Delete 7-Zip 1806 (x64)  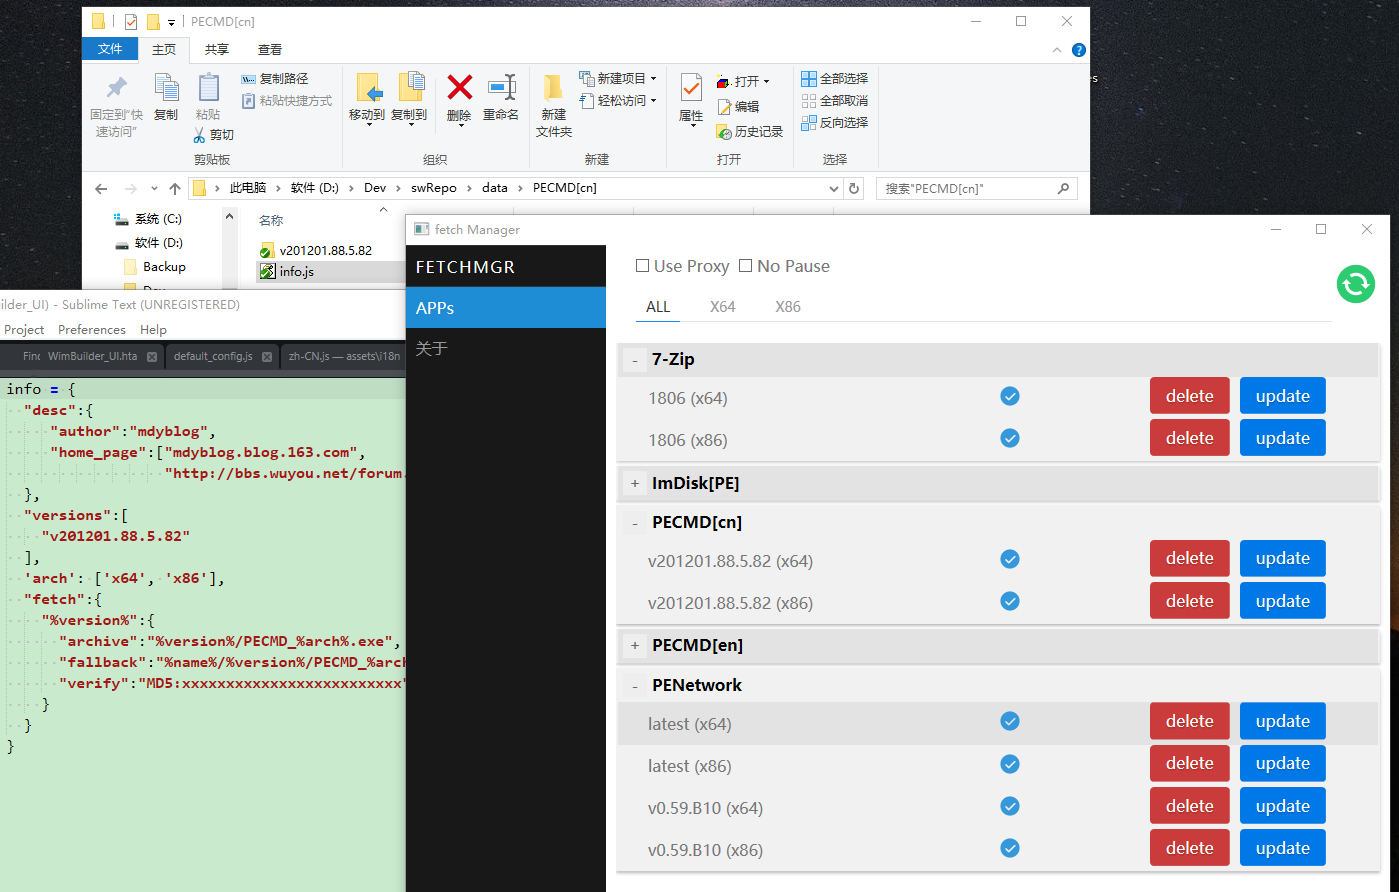[1190, 396]
